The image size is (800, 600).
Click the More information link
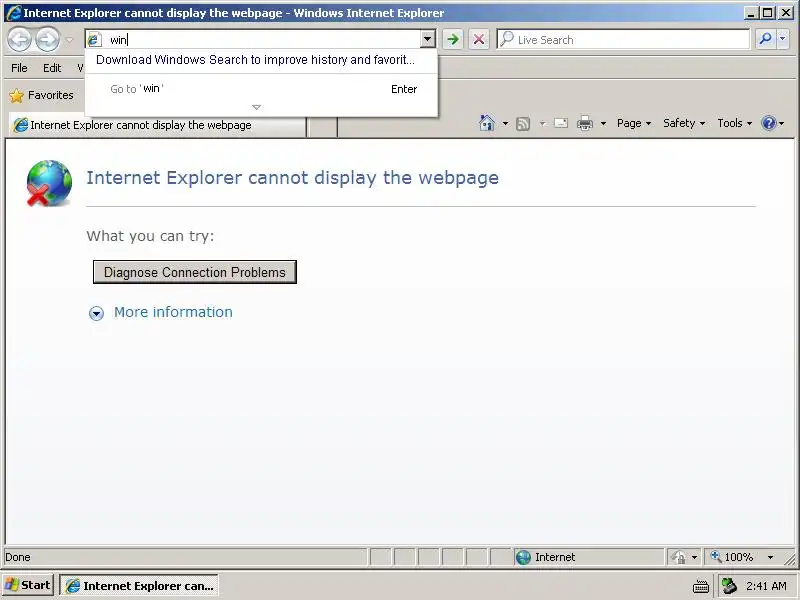point(173,312)
